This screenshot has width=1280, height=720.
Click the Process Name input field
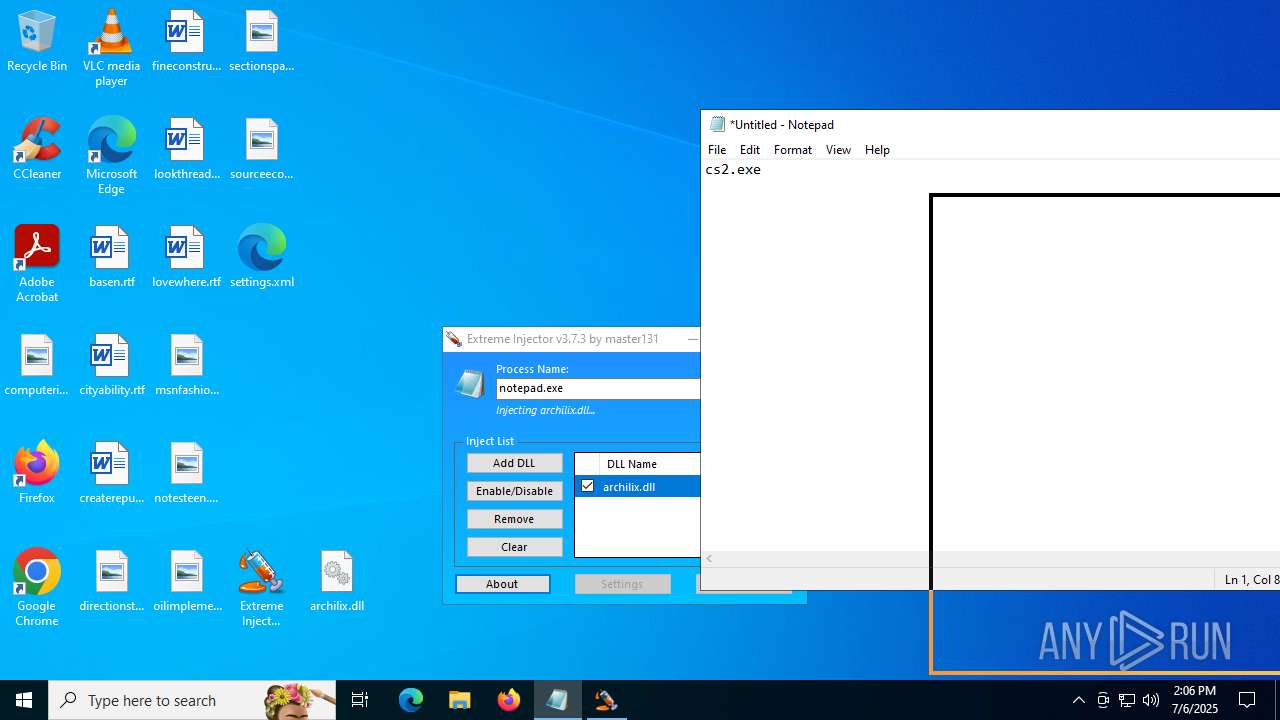[598, 388]
